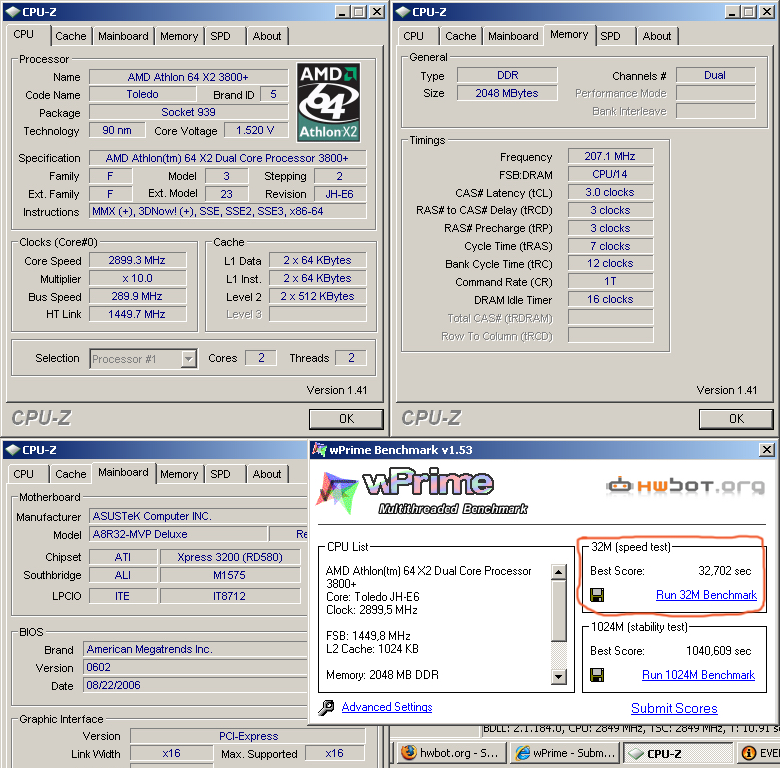Click the wrench icon beside Advanced Settings
Image resolution: width=780 pixels, height=768 pixels.
(x=326, y=707)
